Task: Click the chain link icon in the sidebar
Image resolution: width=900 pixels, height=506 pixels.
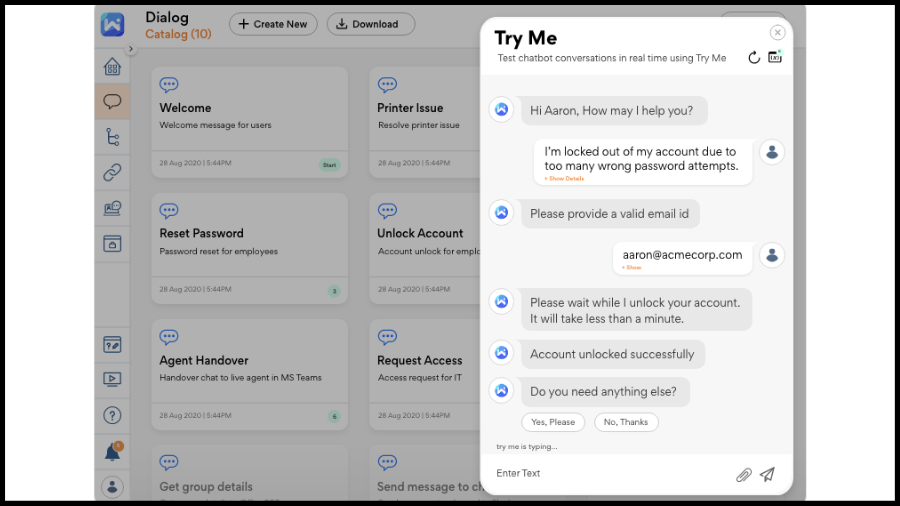Action: point(112,172)
